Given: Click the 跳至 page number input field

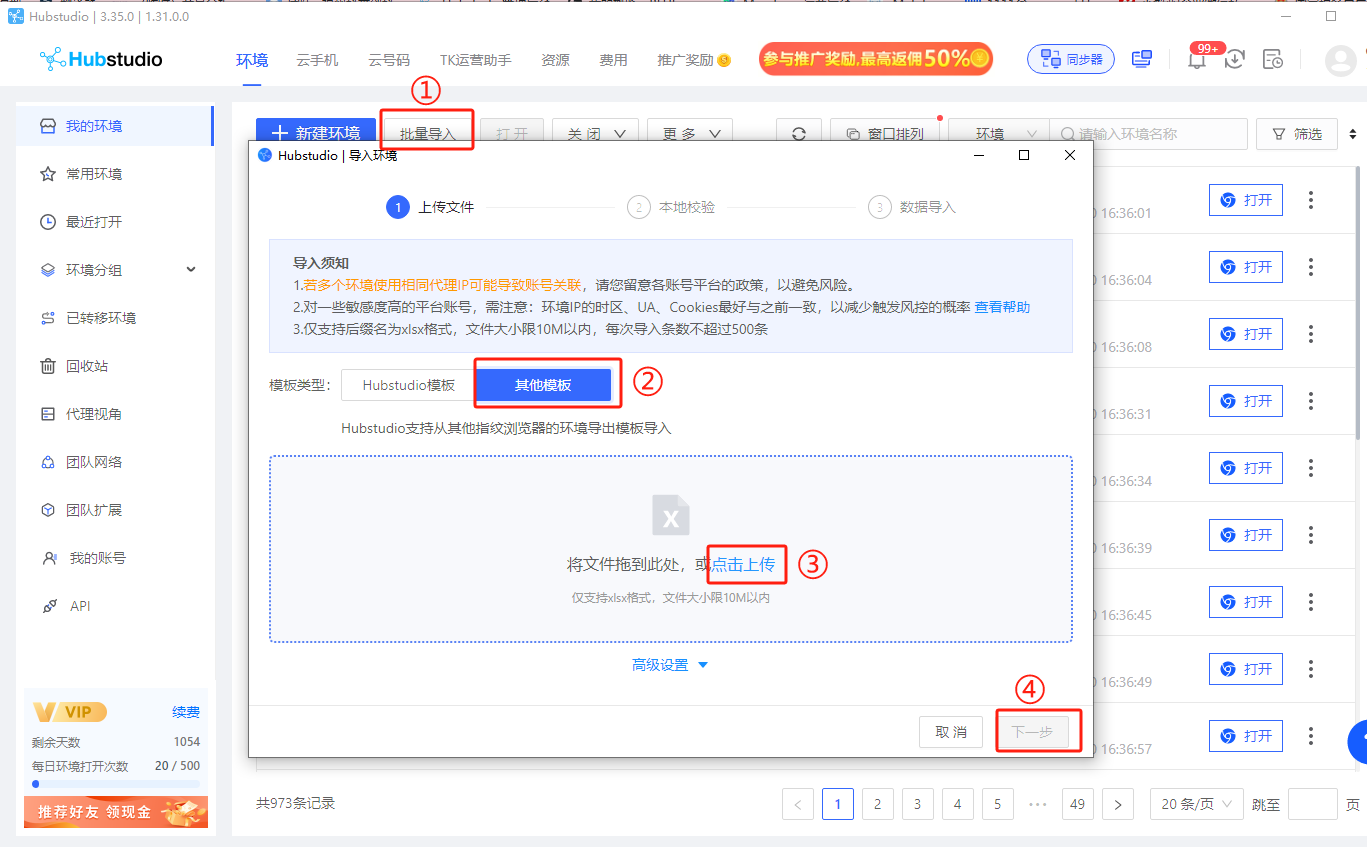Looking at the screenshot, I should 1313,804.
